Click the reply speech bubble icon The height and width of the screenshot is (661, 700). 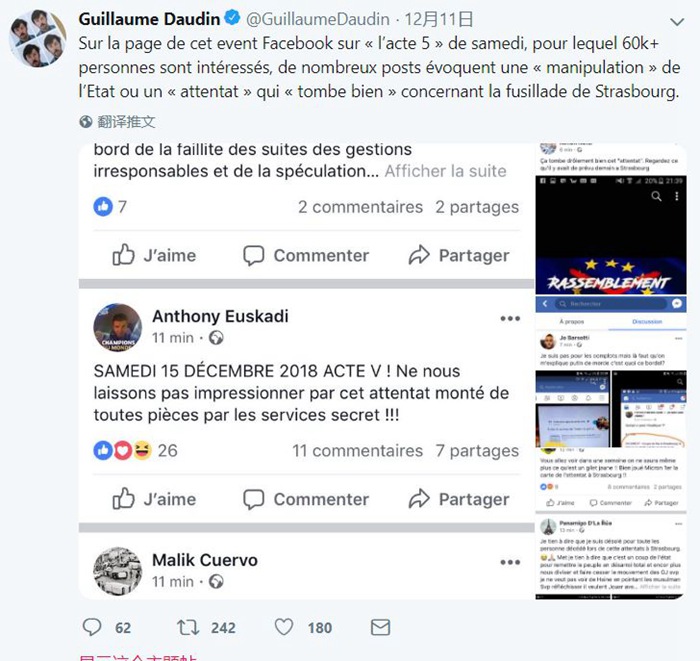[x=92, y=627]
